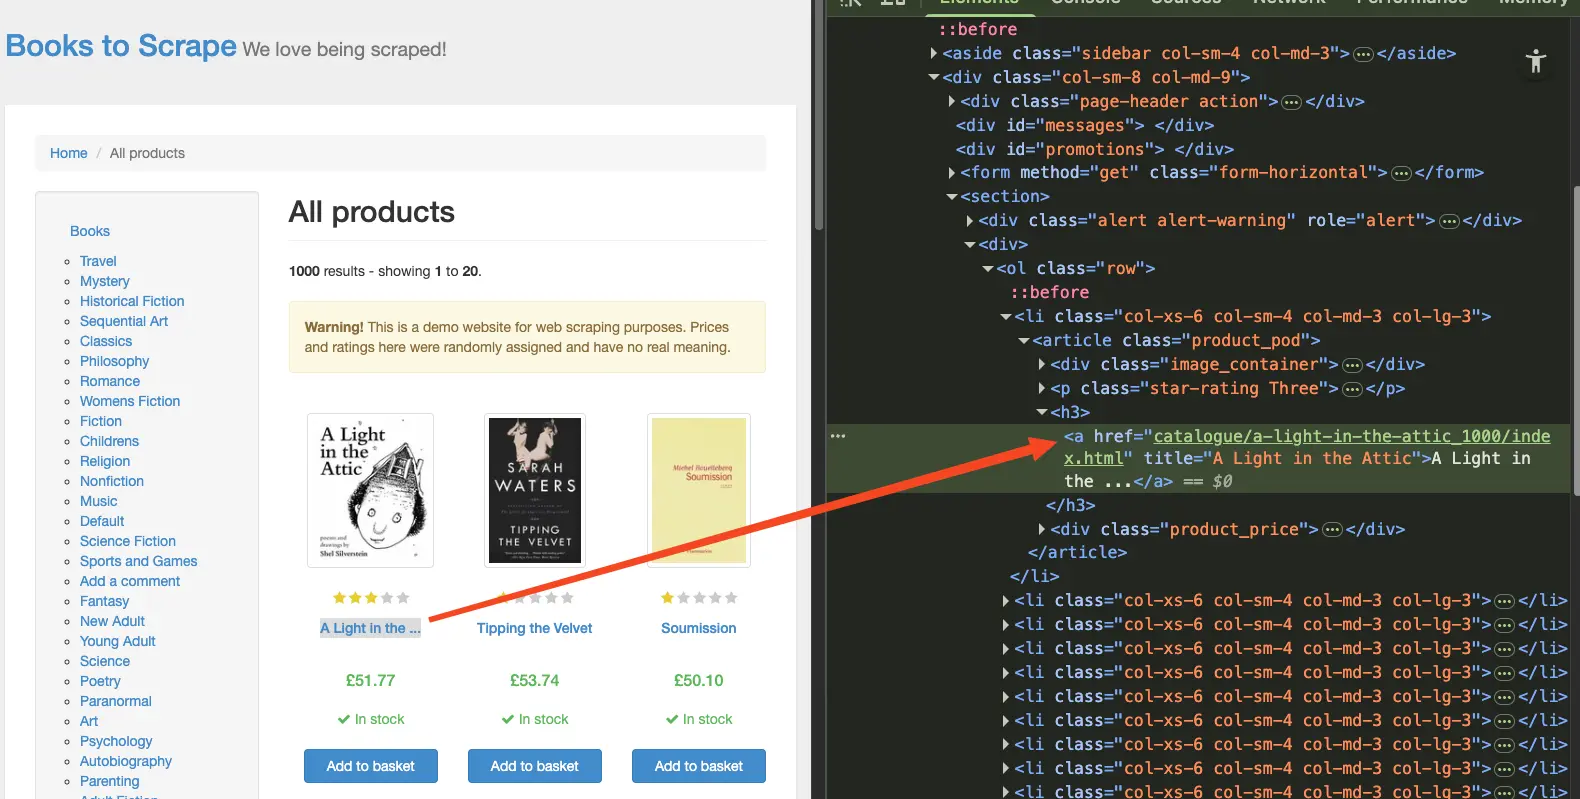Screen dimensions: 1580x799
Task: Click the ellipsis badge on the product_price div
Action: pos(1332,530)
